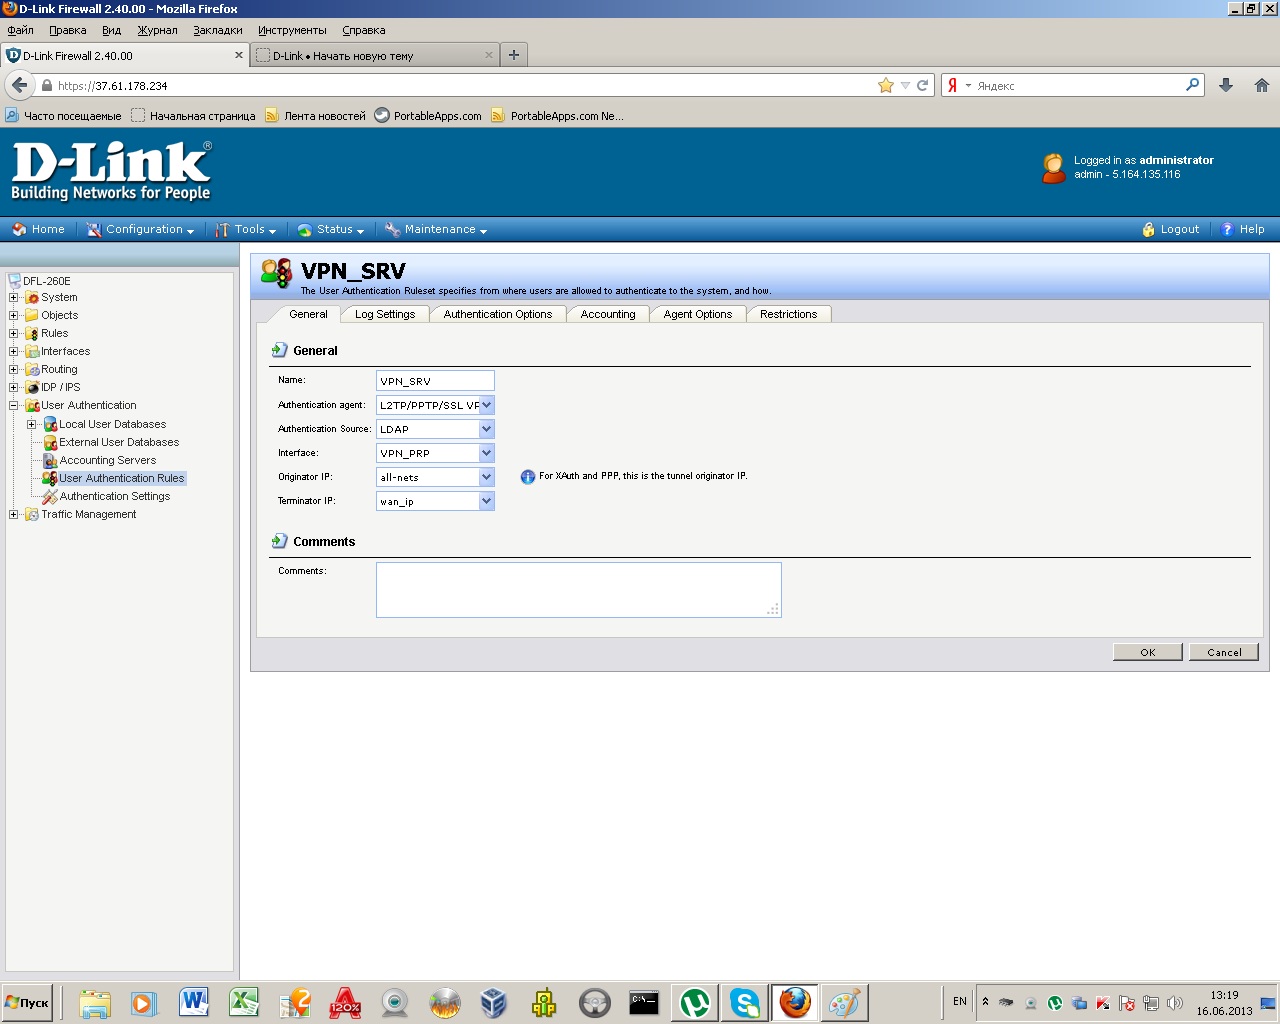The image size is (1280, 1024).
Task: Click the search magnifier in Yandex box
Action: coord(1192,85)
